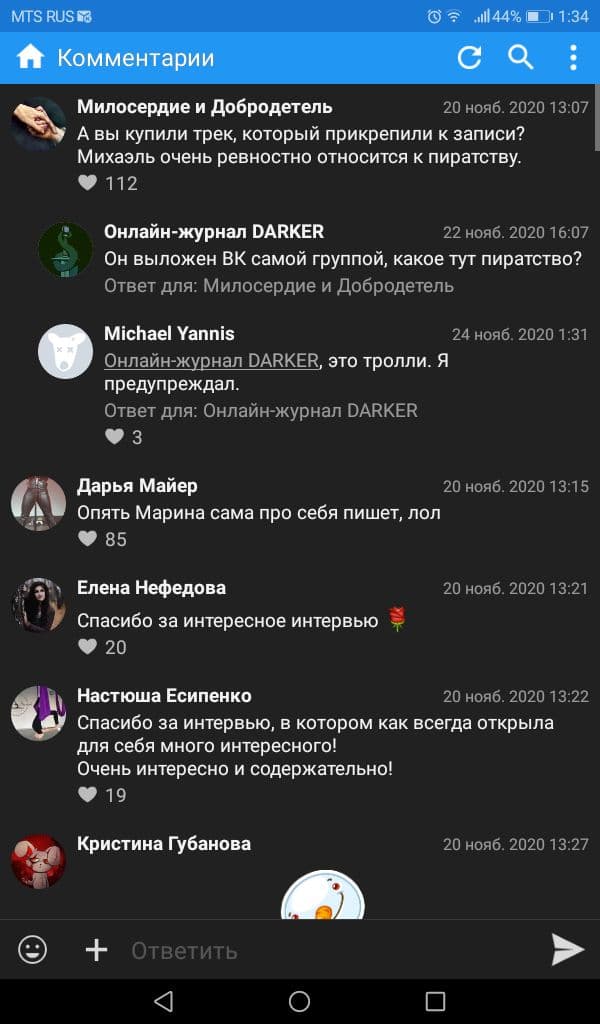Tap the home icon in header
This screenshot has height=1024, width=600.
(x=30, y=57)
